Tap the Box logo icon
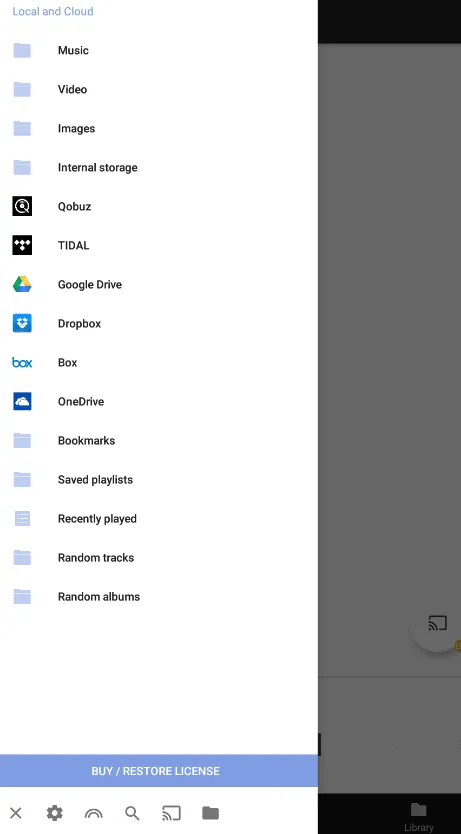 click(x=22, y=363)
